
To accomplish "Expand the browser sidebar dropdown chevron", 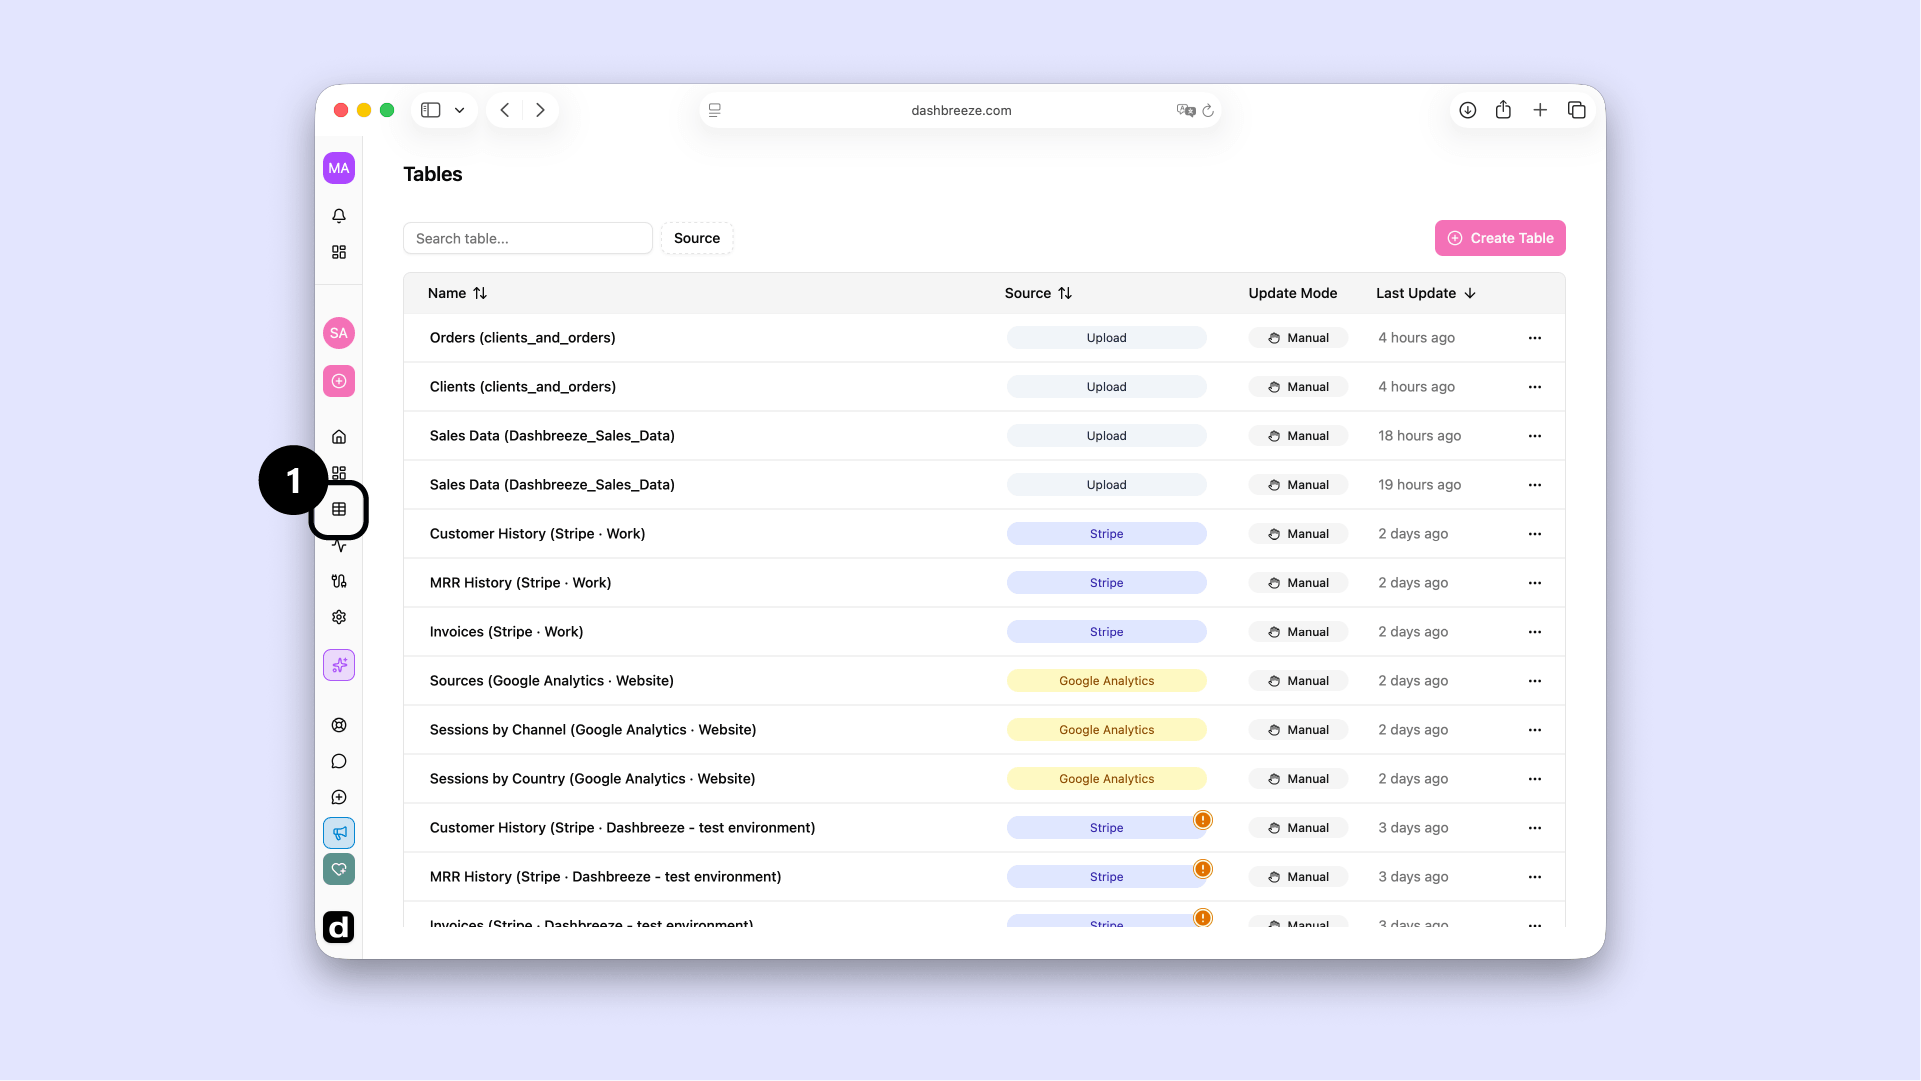I will tap(460, 110).
